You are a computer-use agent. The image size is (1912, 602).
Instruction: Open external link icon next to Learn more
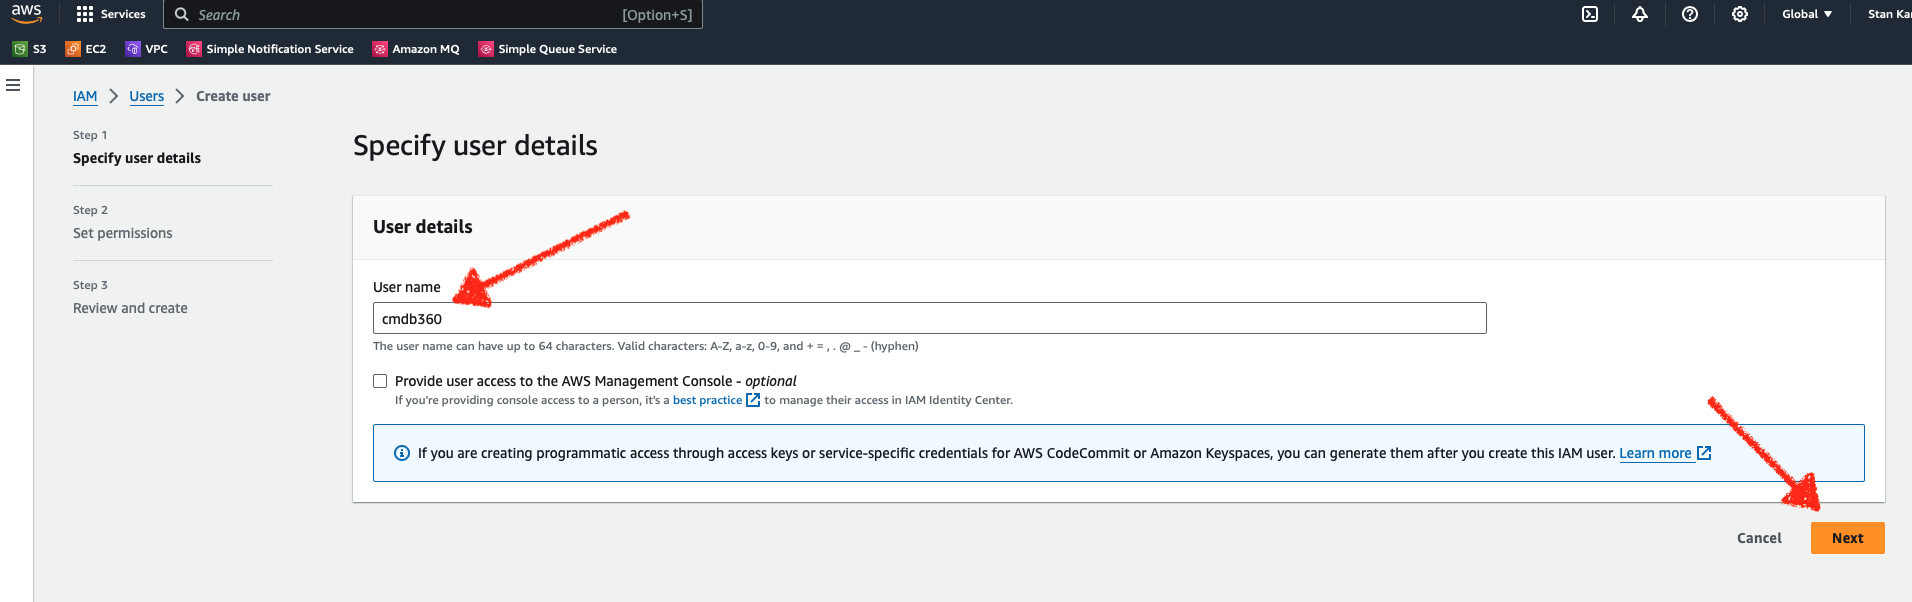click(x=1704, y=453)
